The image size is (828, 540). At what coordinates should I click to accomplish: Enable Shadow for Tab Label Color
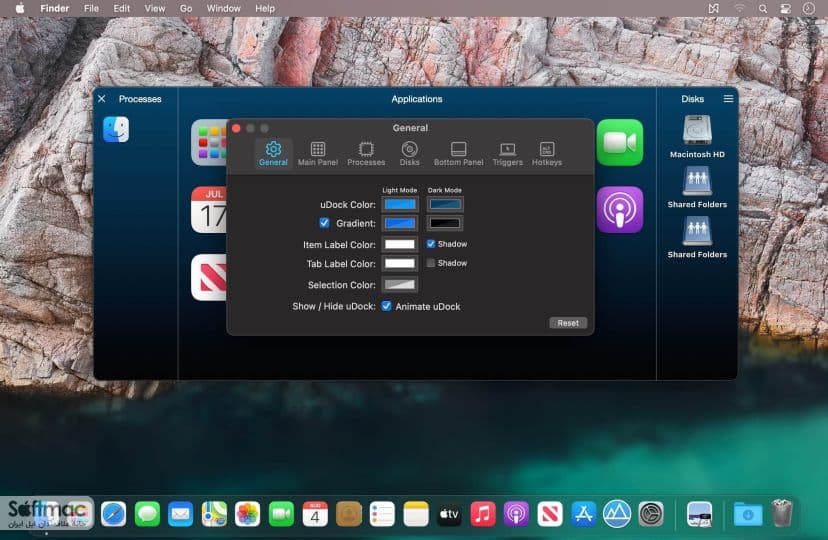coord(431,263)
